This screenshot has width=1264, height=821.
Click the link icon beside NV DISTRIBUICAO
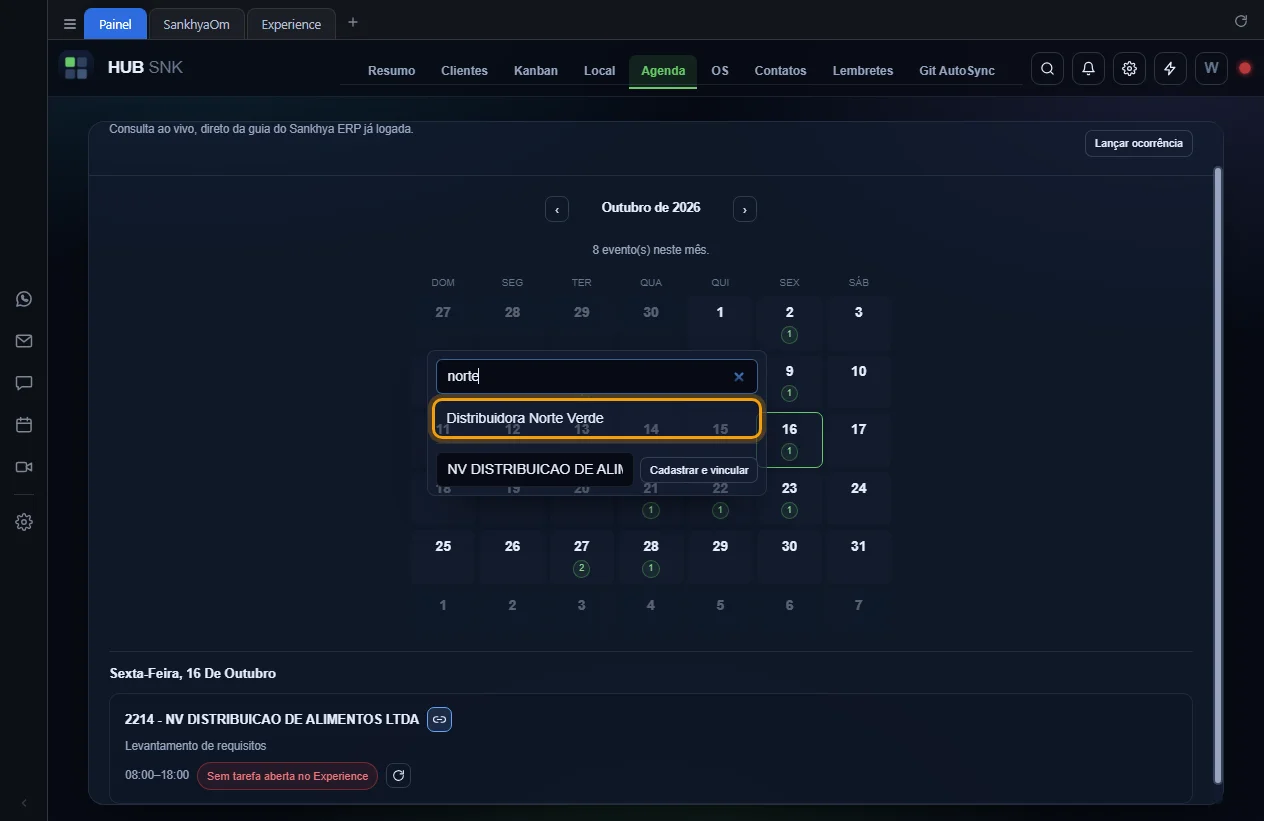click(x=439, y=719)
